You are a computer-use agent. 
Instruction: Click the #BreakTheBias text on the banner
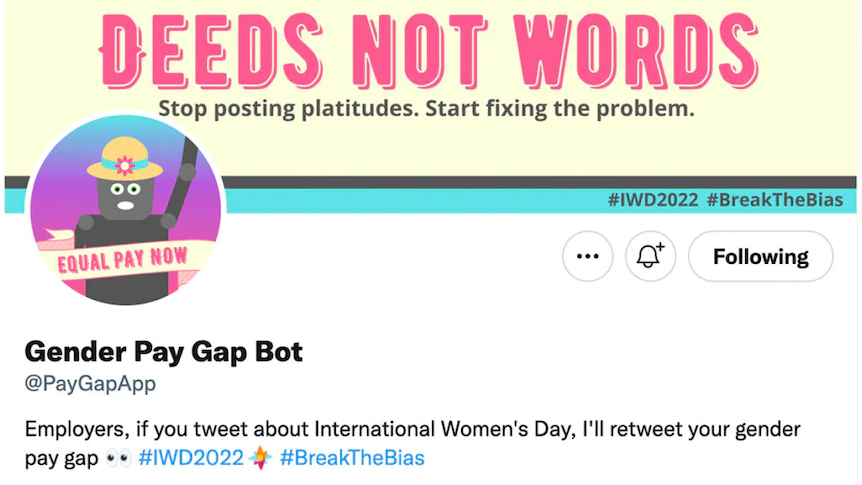click(775, 200)
